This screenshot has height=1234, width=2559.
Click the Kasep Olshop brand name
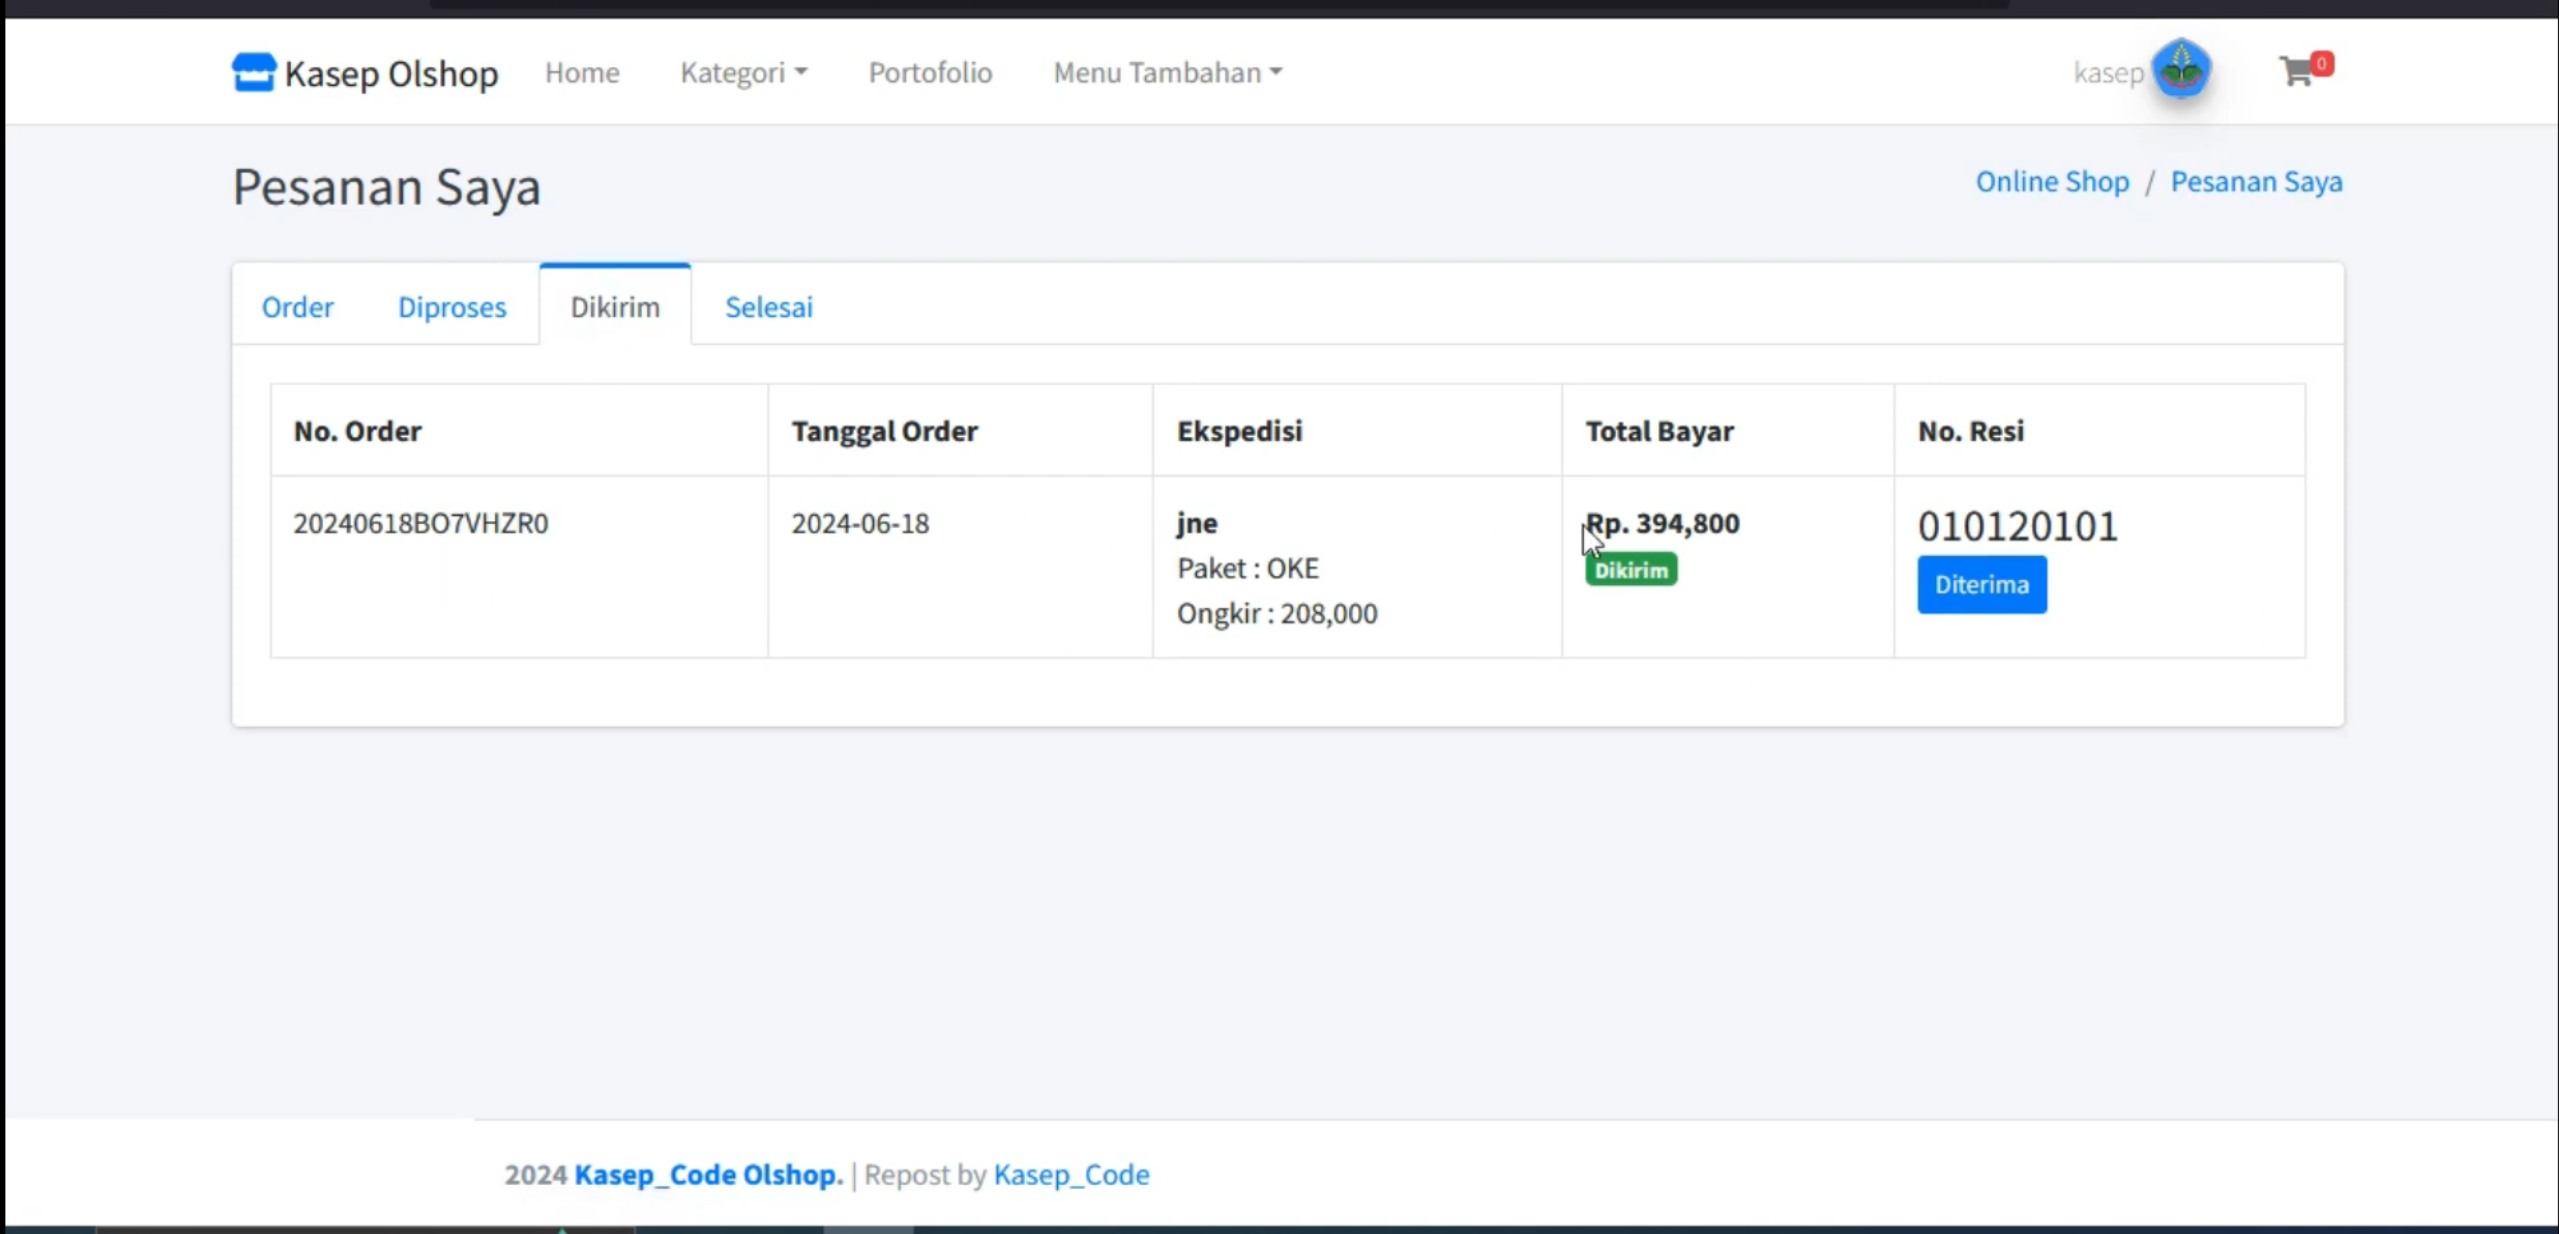[x=391, y=73]
